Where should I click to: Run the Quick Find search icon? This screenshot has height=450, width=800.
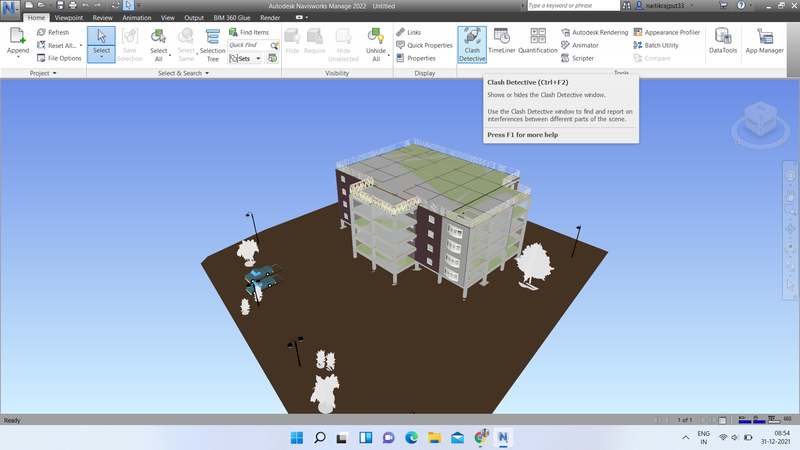(274, 45)
